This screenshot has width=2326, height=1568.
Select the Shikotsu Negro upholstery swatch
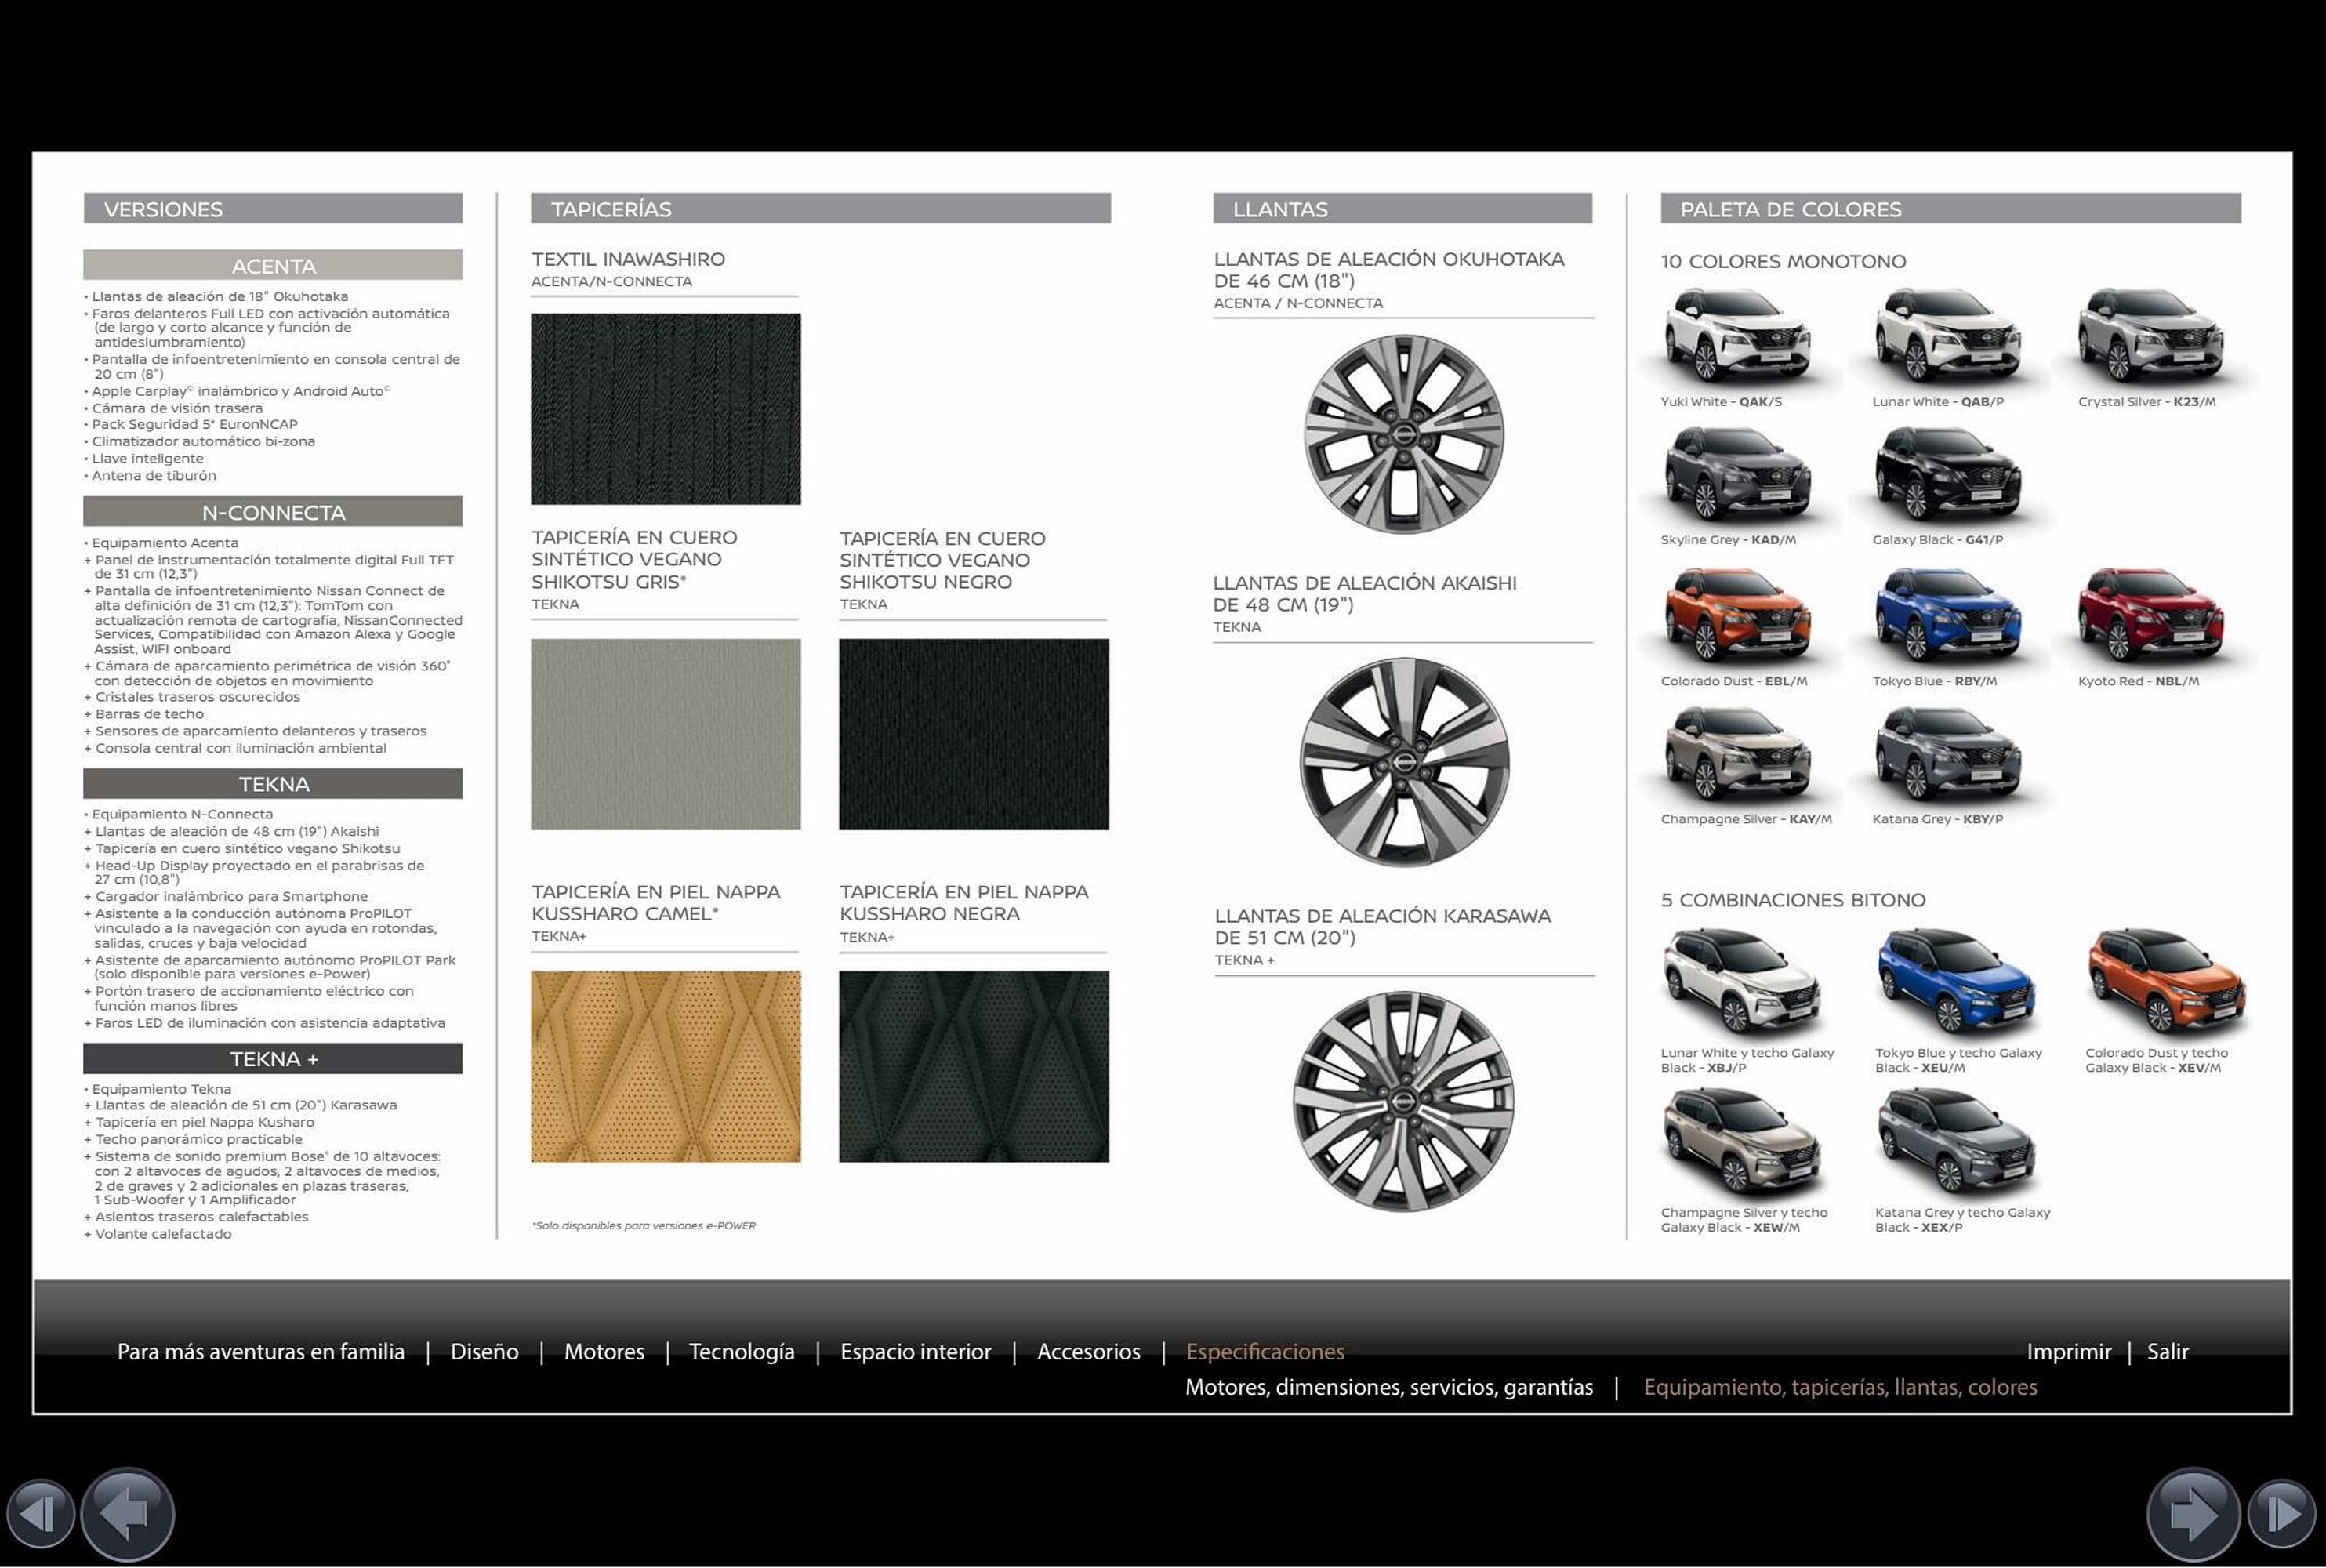974,734
